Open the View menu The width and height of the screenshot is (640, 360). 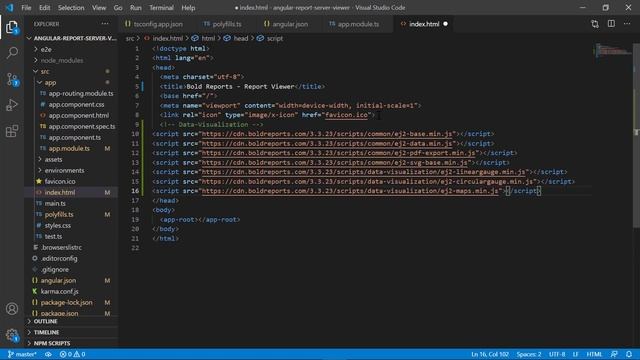pos(99,8)
